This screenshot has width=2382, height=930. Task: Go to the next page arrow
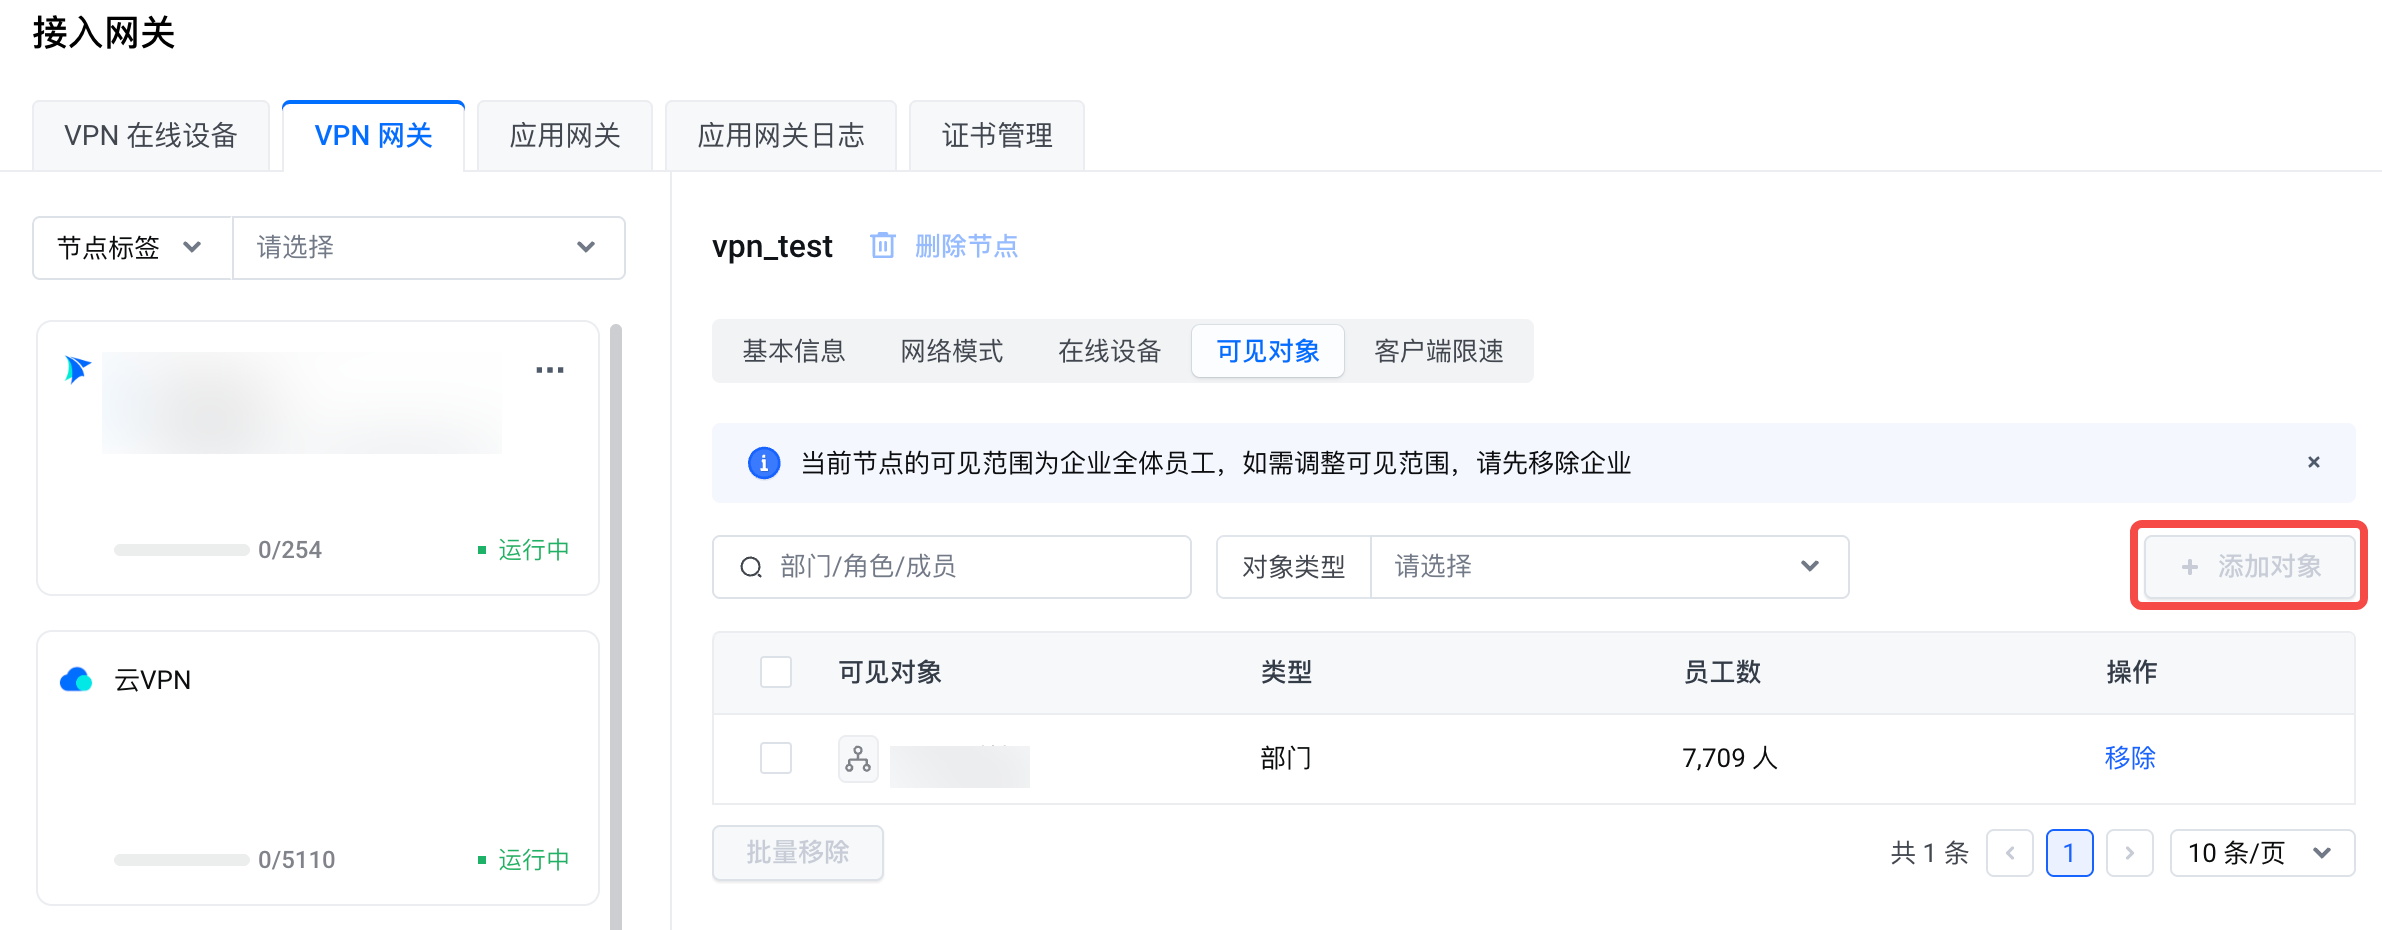pos(2129,853)
